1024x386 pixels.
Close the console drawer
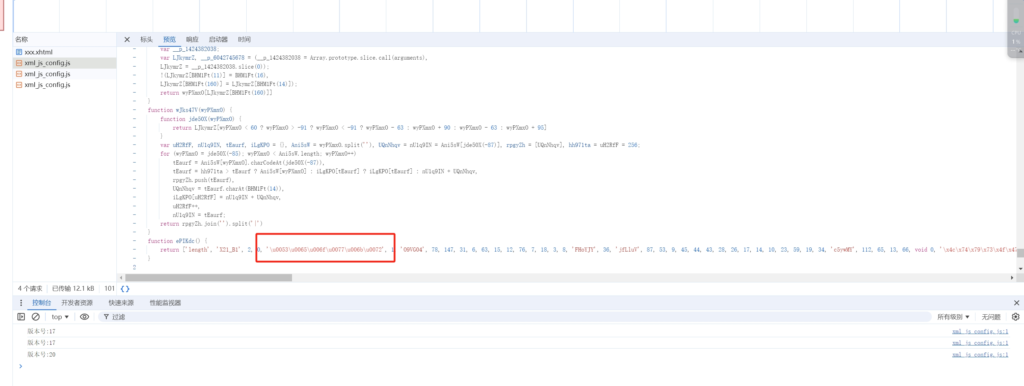pos(1016,303)
